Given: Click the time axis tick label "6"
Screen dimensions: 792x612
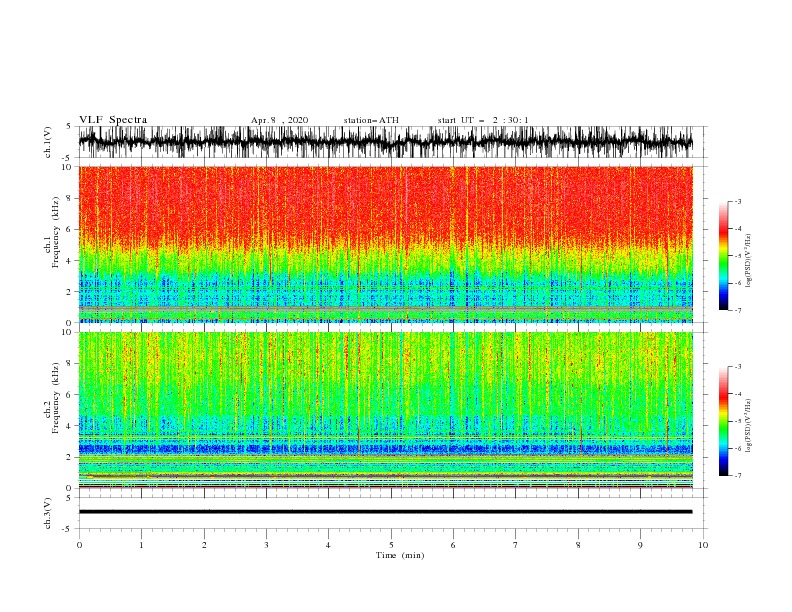Looking at the screenshot, I should (x=453, y=545).
